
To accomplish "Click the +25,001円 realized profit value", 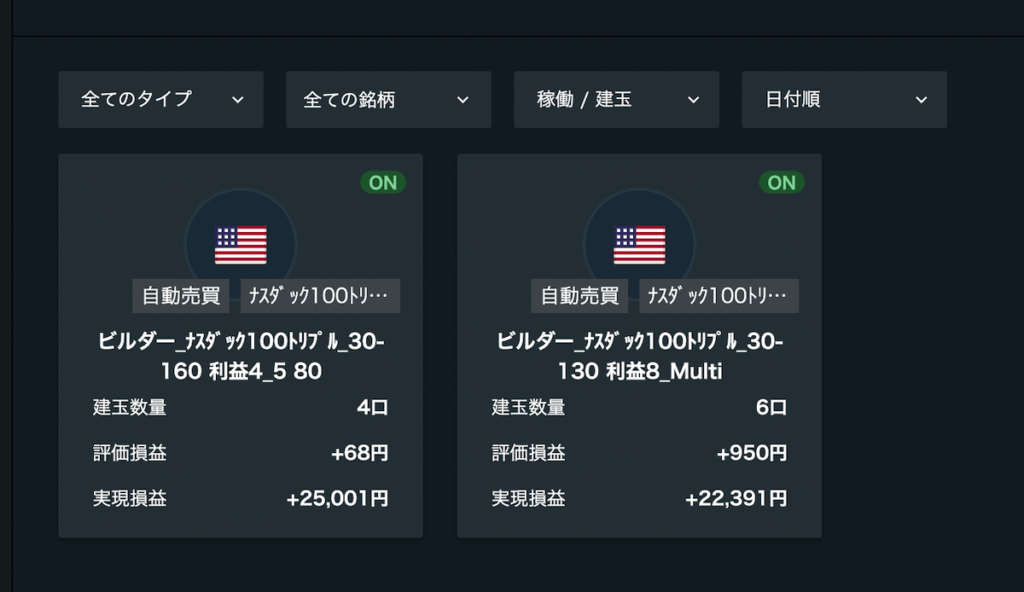I will [x=337, y=498].
